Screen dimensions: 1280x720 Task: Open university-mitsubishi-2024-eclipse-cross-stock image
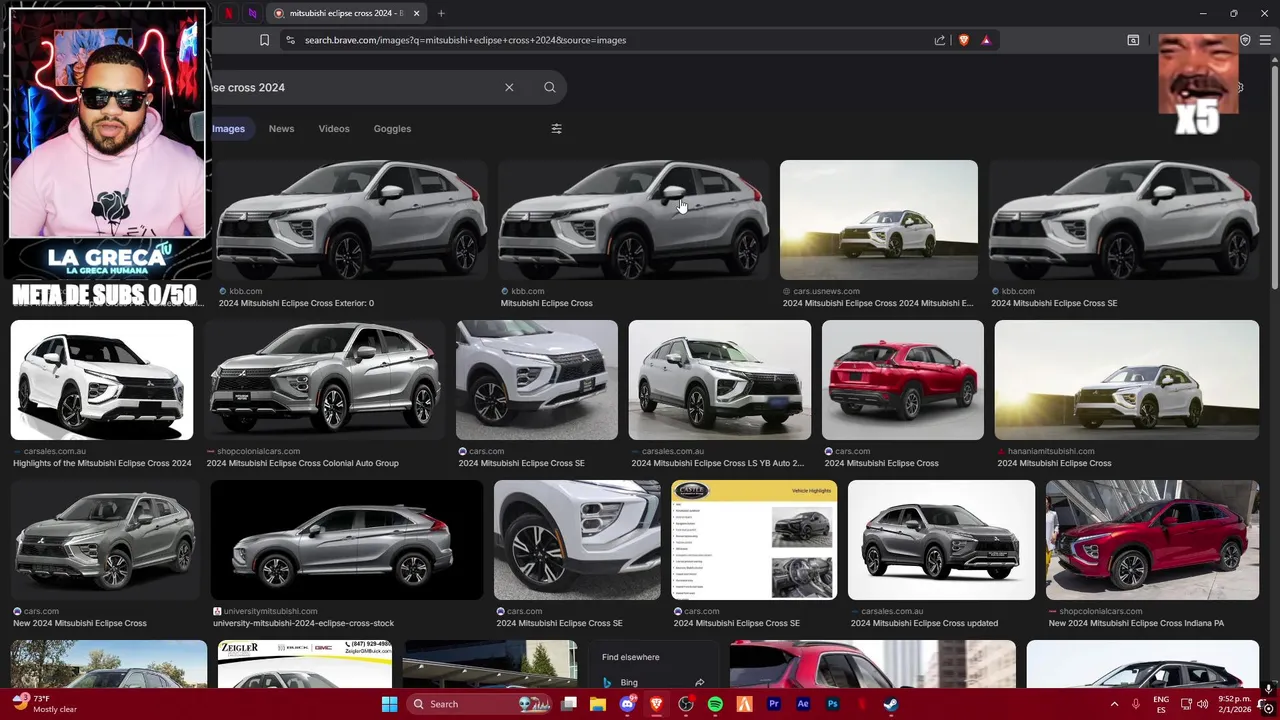click(x=347, y=540)
